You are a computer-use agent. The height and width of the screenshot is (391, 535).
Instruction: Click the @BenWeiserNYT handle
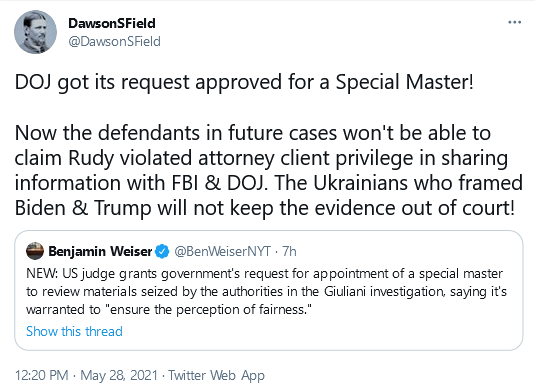click(222, 251)
